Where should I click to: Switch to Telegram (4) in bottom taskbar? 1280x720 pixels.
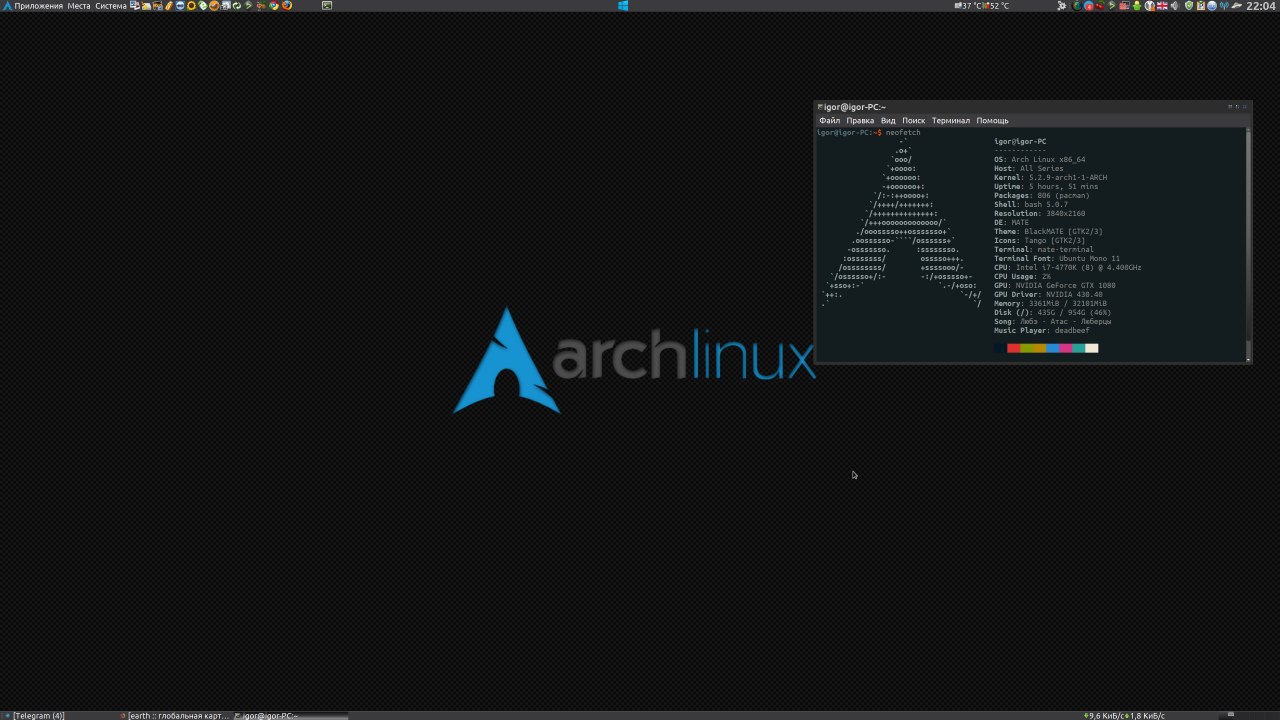(60, 715)
